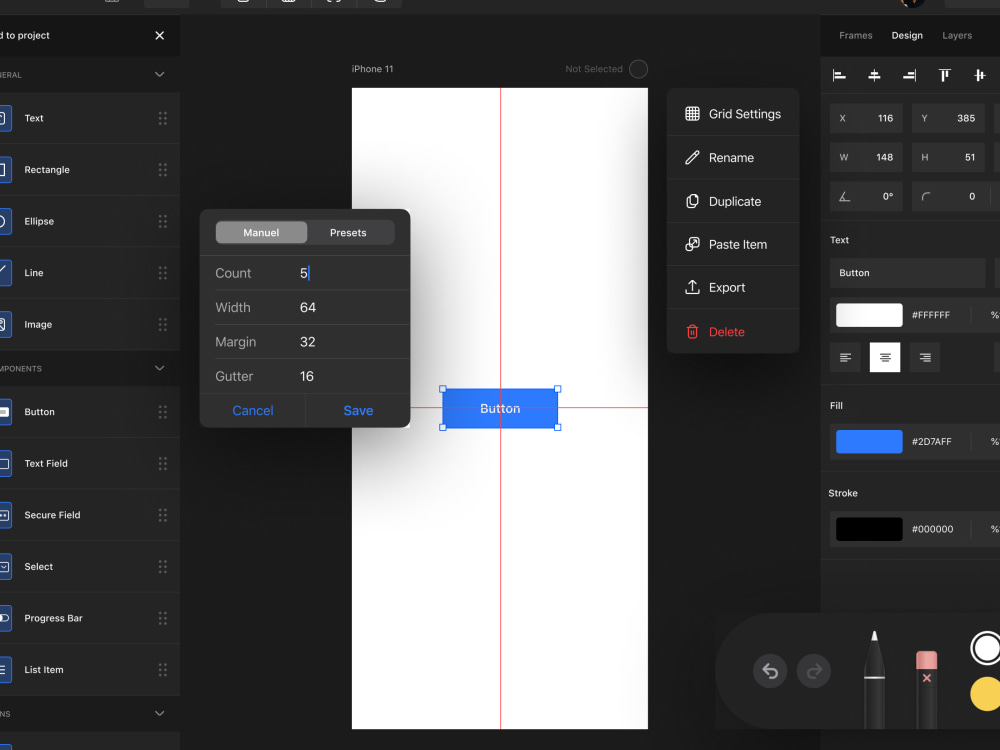
Task: Cancel the grid settings dialog
Action: [x=253, y=411]
